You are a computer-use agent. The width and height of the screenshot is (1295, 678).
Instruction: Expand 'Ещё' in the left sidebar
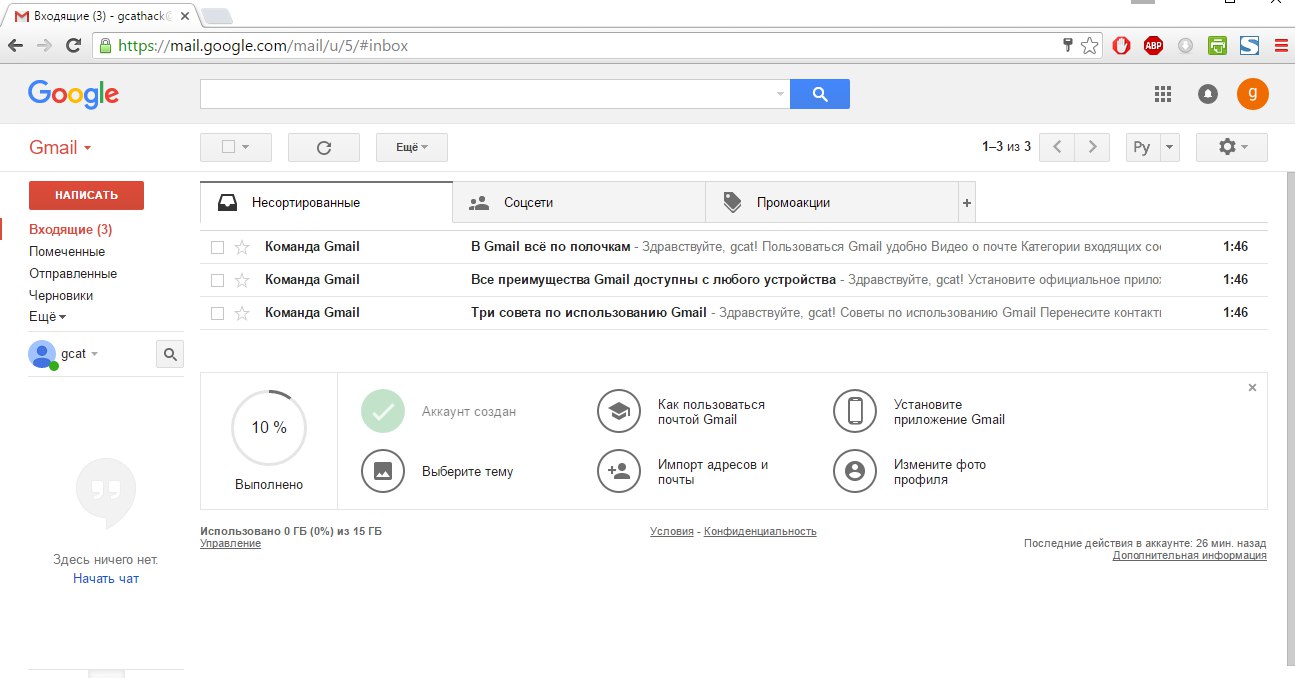pos(47,317)
